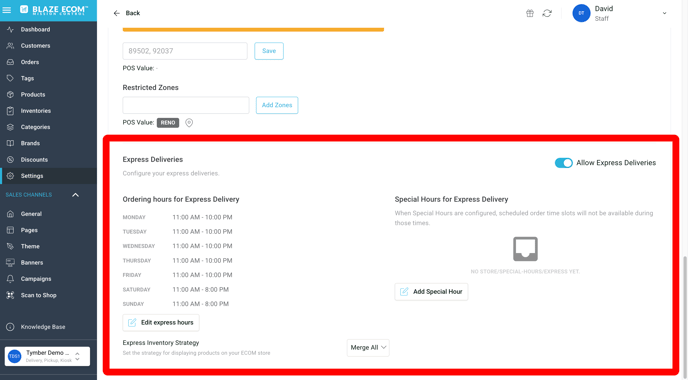Click the Pages layout icon
This screenshot has height=380, width=688.
pyautogui.click(x=10, y=230)
